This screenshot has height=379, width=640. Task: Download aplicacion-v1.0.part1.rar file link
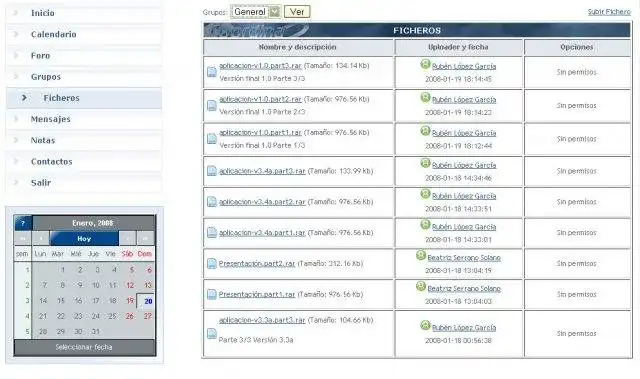coord(260,133)
